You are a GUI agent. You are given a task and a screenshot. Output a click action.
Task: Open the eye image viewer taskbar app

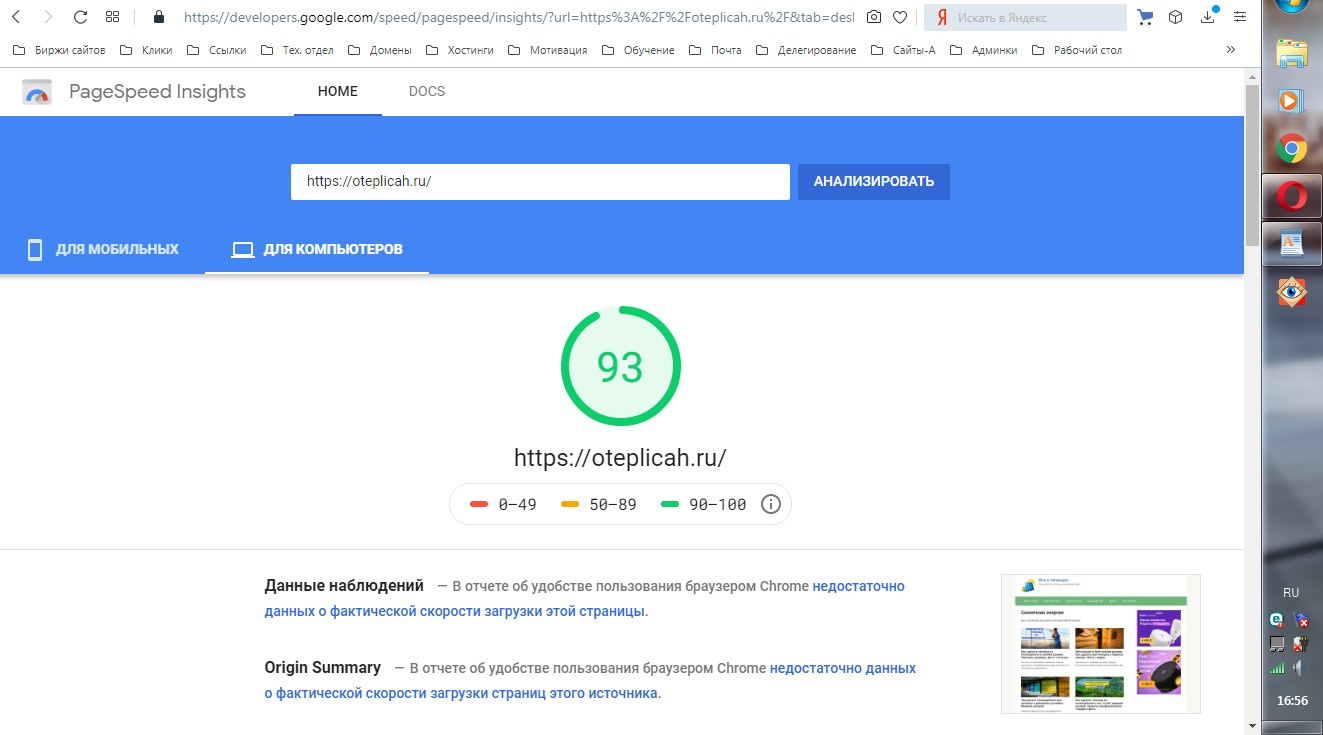coord(1291,291)
